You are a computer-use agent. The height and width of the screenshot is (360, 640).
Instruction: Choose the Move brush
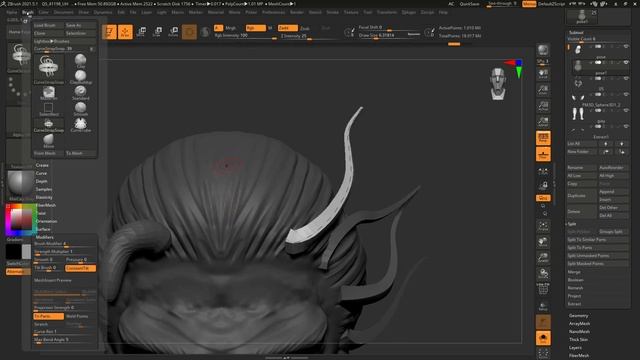pos(49,141)
